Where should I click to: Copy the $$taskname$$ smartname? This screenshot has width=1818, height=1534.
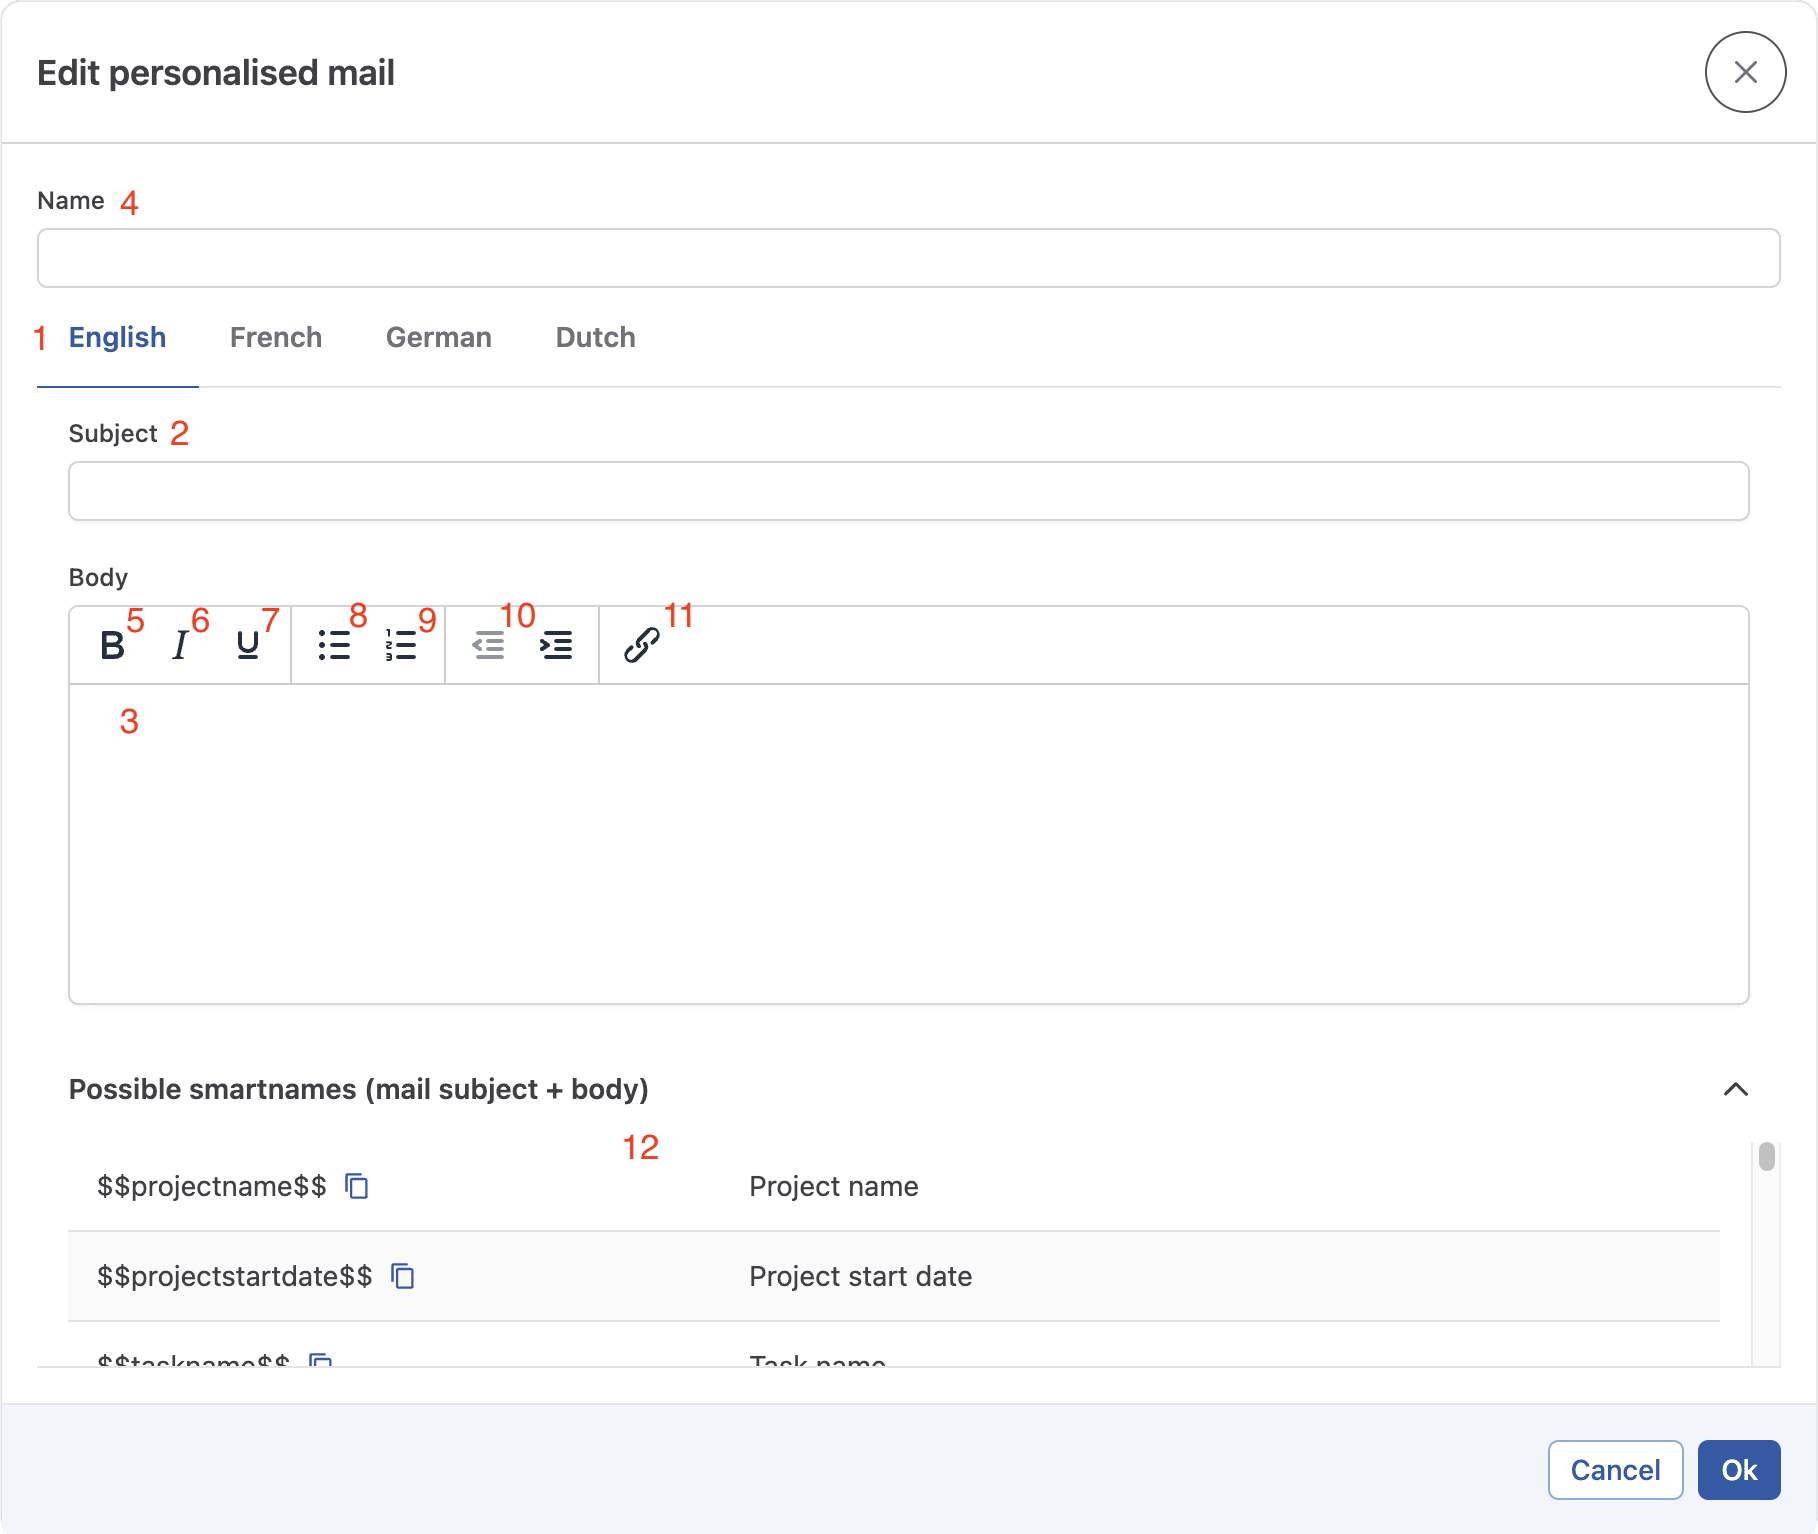click(320, 1362)
